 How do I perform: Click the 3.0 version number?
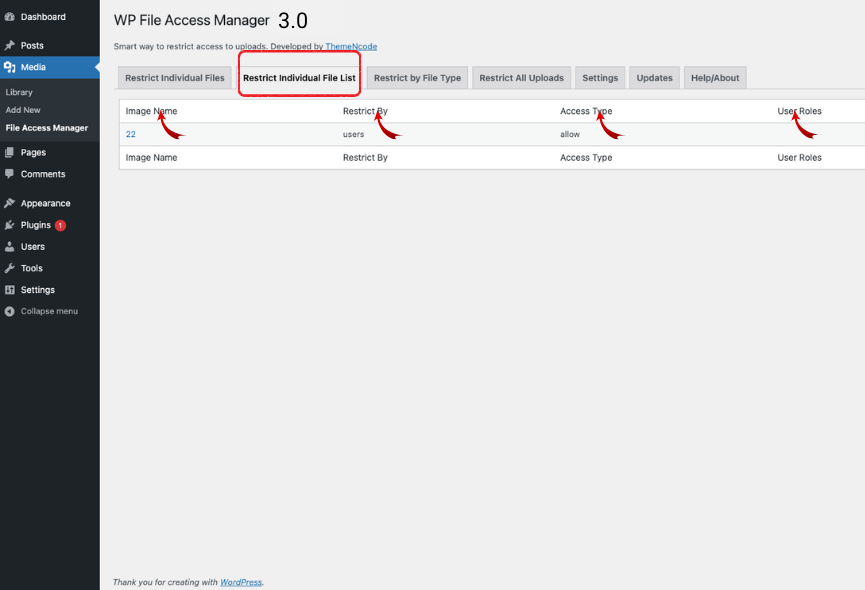point(293,21)
